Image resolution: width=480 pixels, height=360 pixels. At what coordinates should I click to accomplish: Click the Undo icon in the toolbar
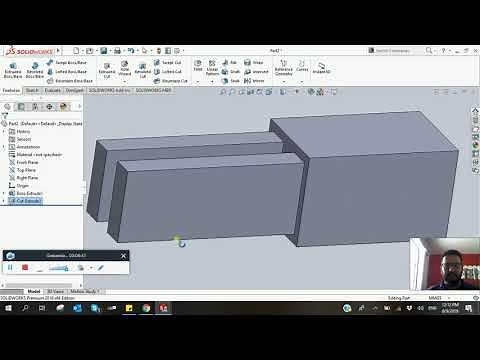tap(131, 51)
